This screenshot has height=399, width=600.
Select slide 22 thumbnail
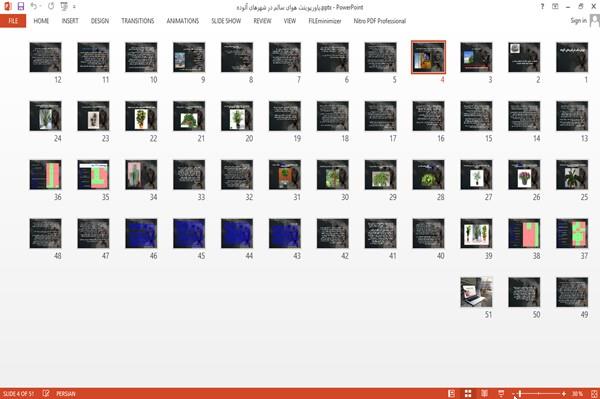(x=141, y=116)
